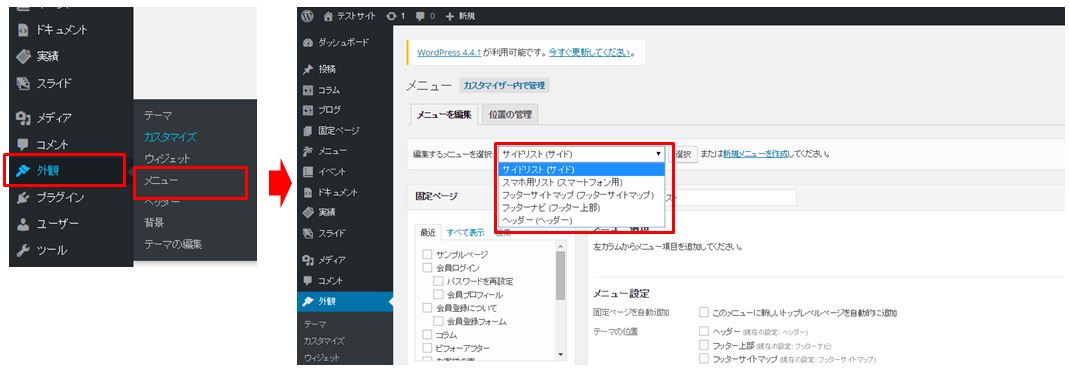Screen dimensions: 1069x374
Task: Click the brush icon on highlighted blue 外観 item
Action: point(308,301)
